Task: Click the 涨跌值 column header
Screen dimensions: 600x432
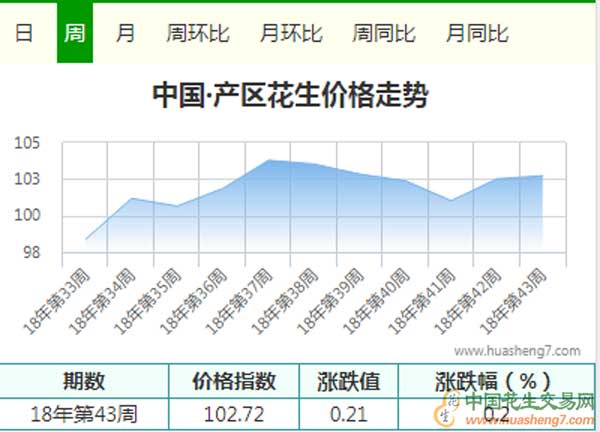Action: coord(349,381)
